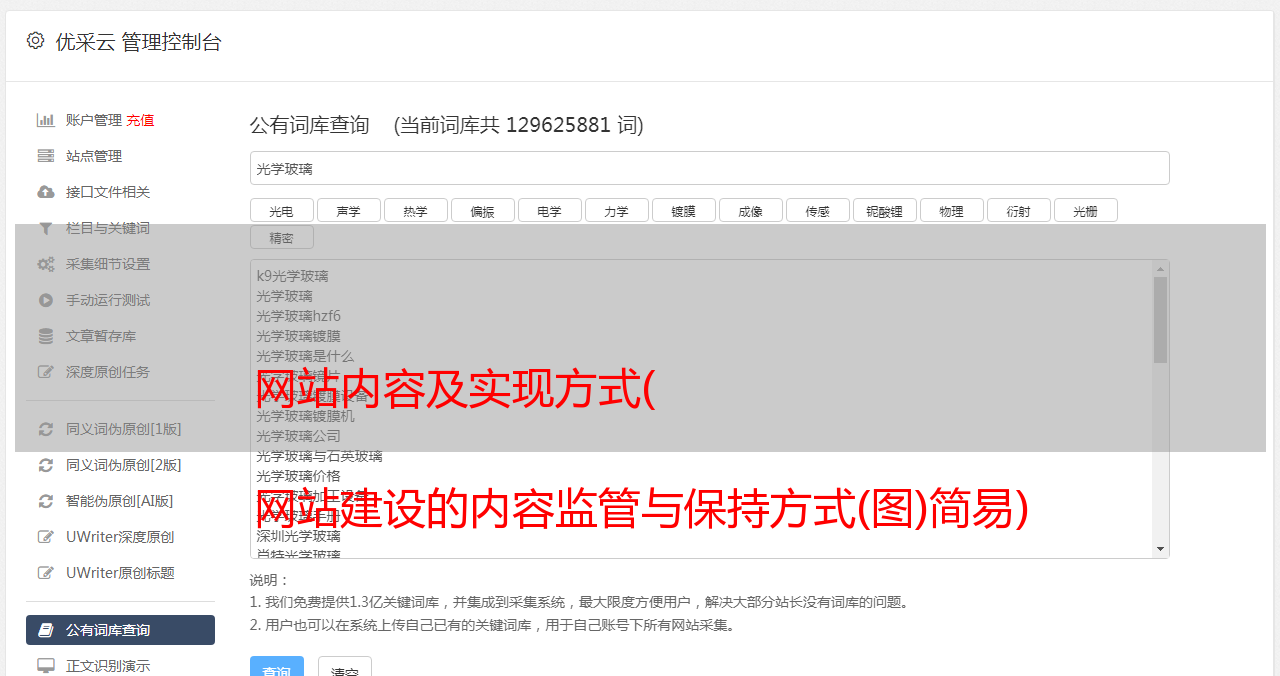Open the 公有词库查询 book icon

coord(46,630)
